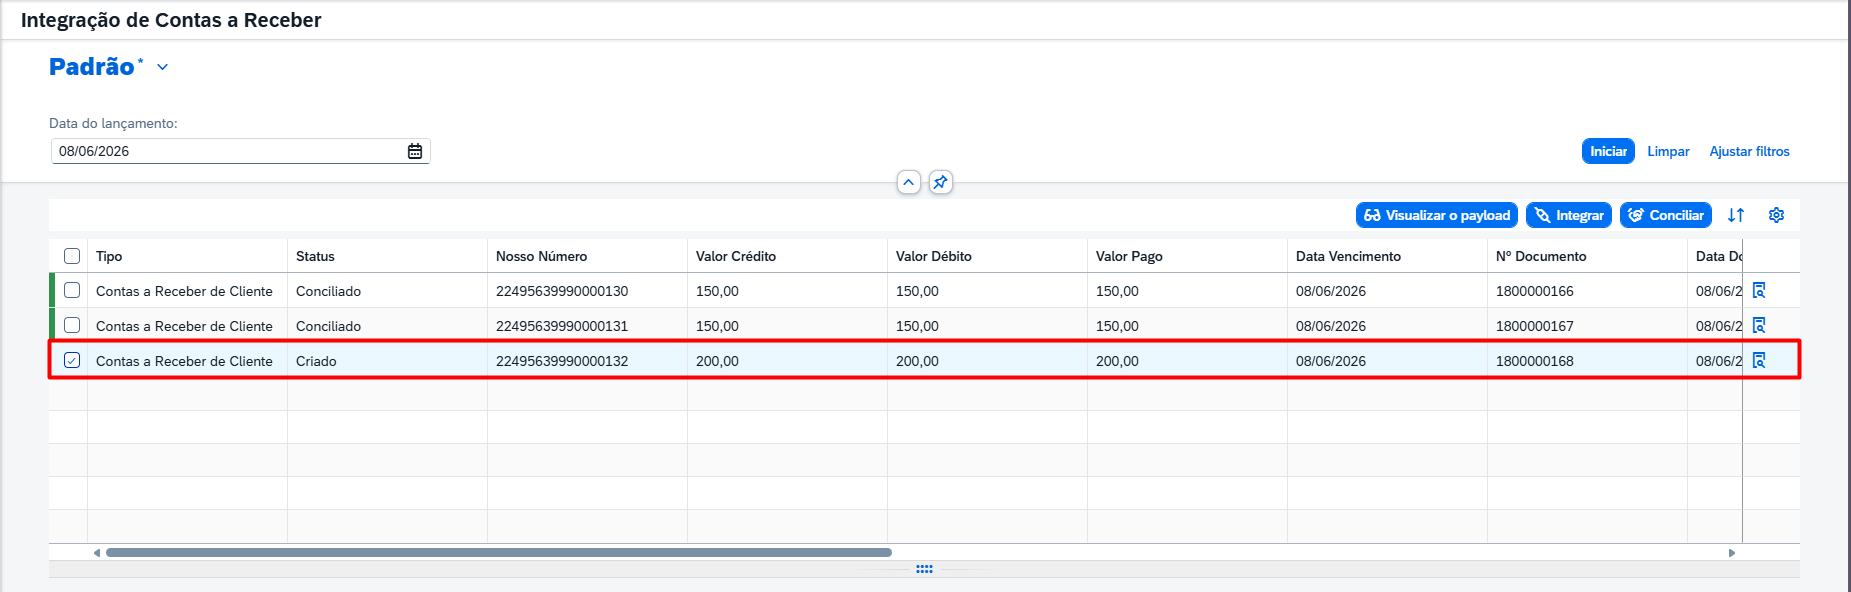Select cell 22495639990000130

click(x=587, y=291)
